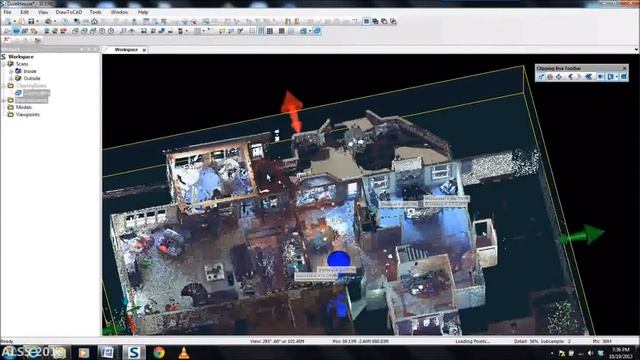Click the Print icon in top toolbar
This screenshot has height=360, width=640.
tap(48, 21)
